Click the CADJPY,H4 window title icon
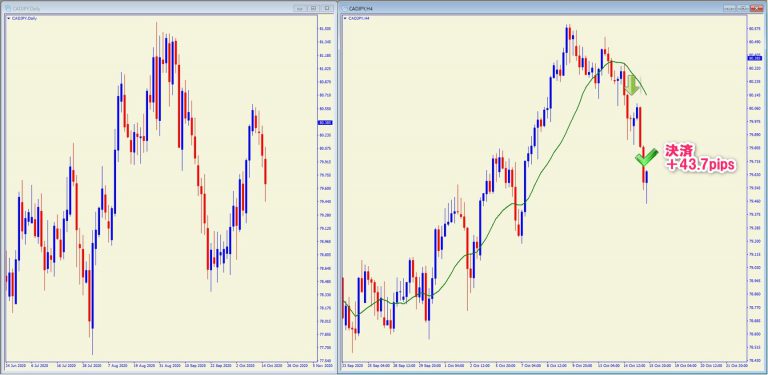The image size is (768, 375). point(345,9)
